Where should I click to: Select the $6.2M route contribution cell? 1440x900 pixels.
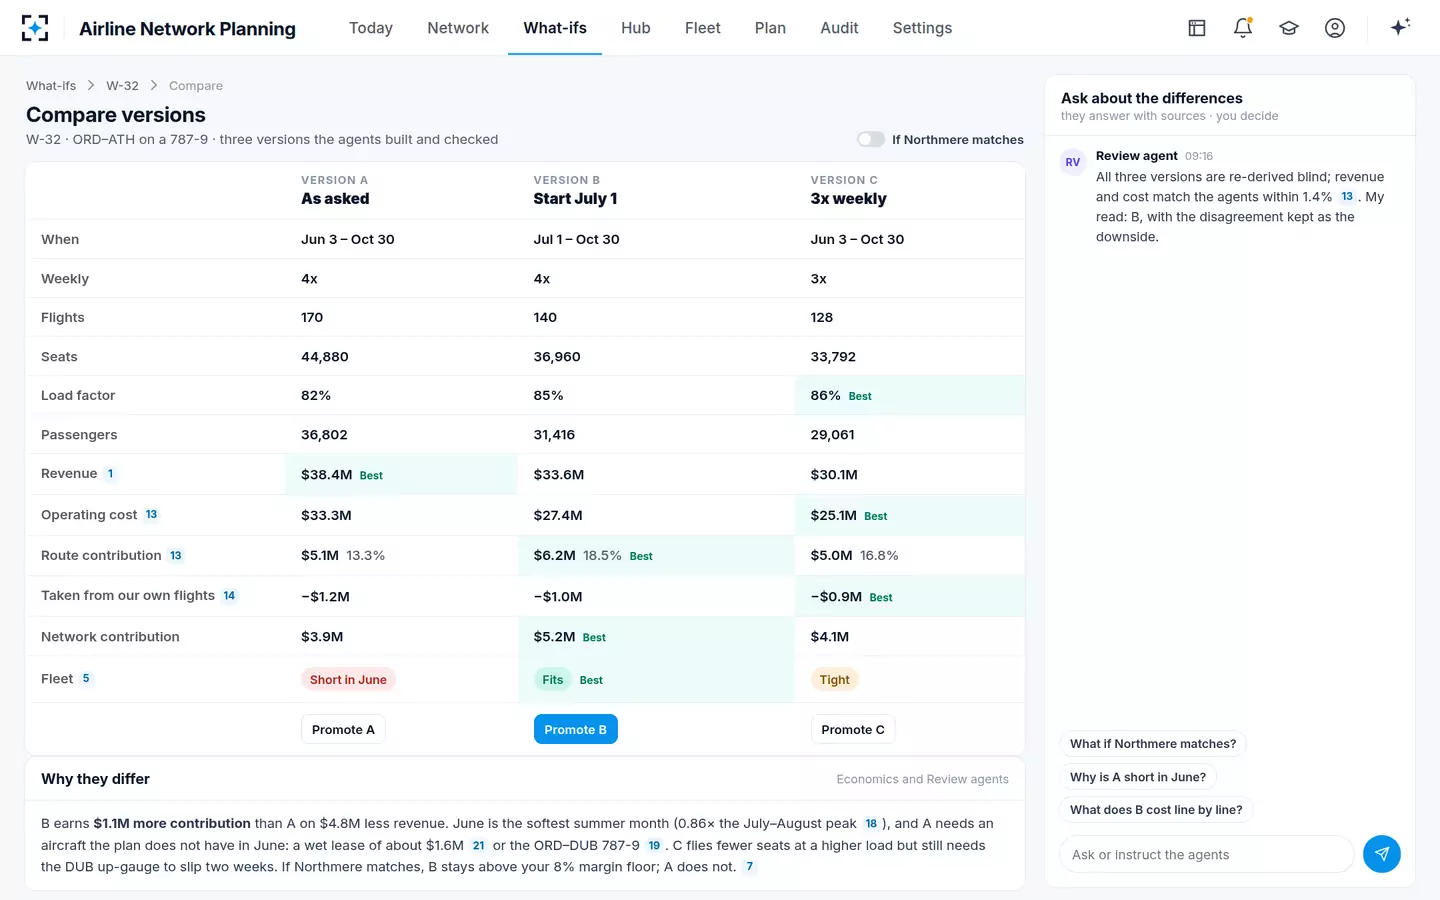coord(656,556)
